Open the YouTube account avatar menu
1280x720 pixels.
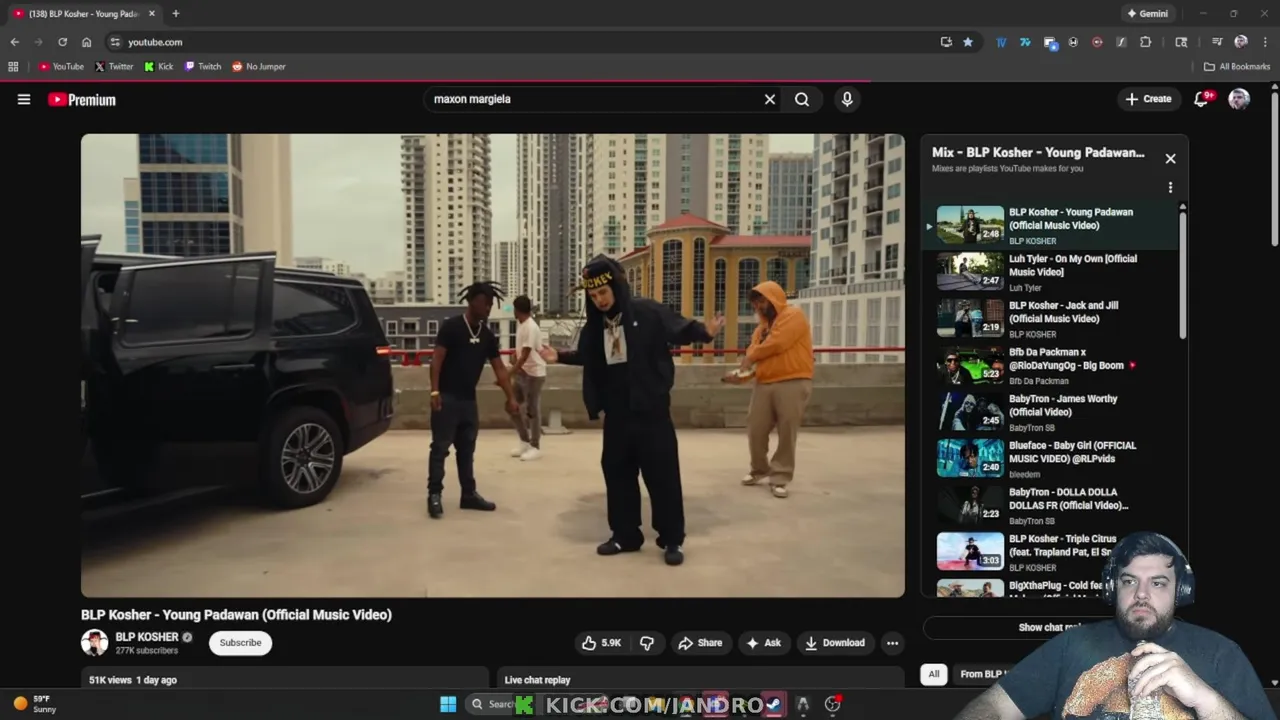[1239, 99]
